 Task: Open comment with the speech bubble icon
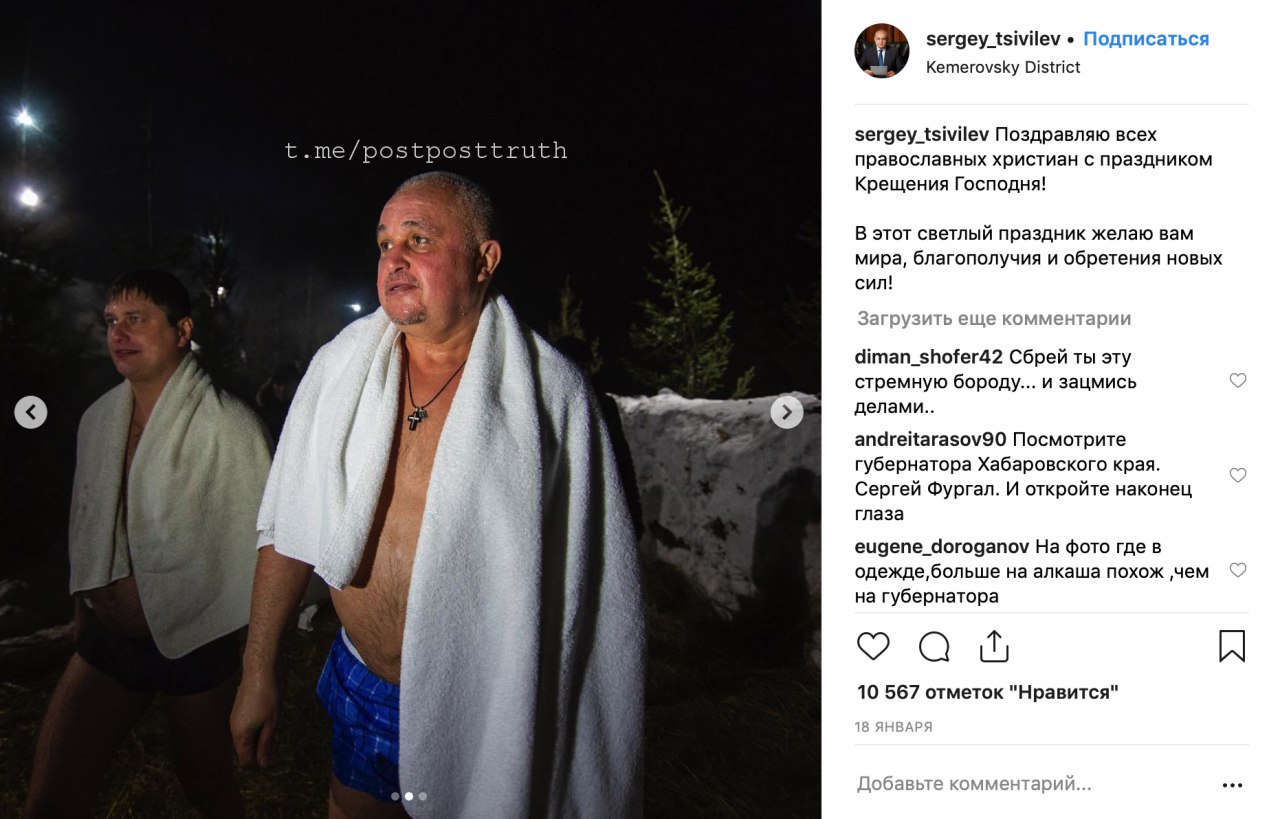coord(934,647)
